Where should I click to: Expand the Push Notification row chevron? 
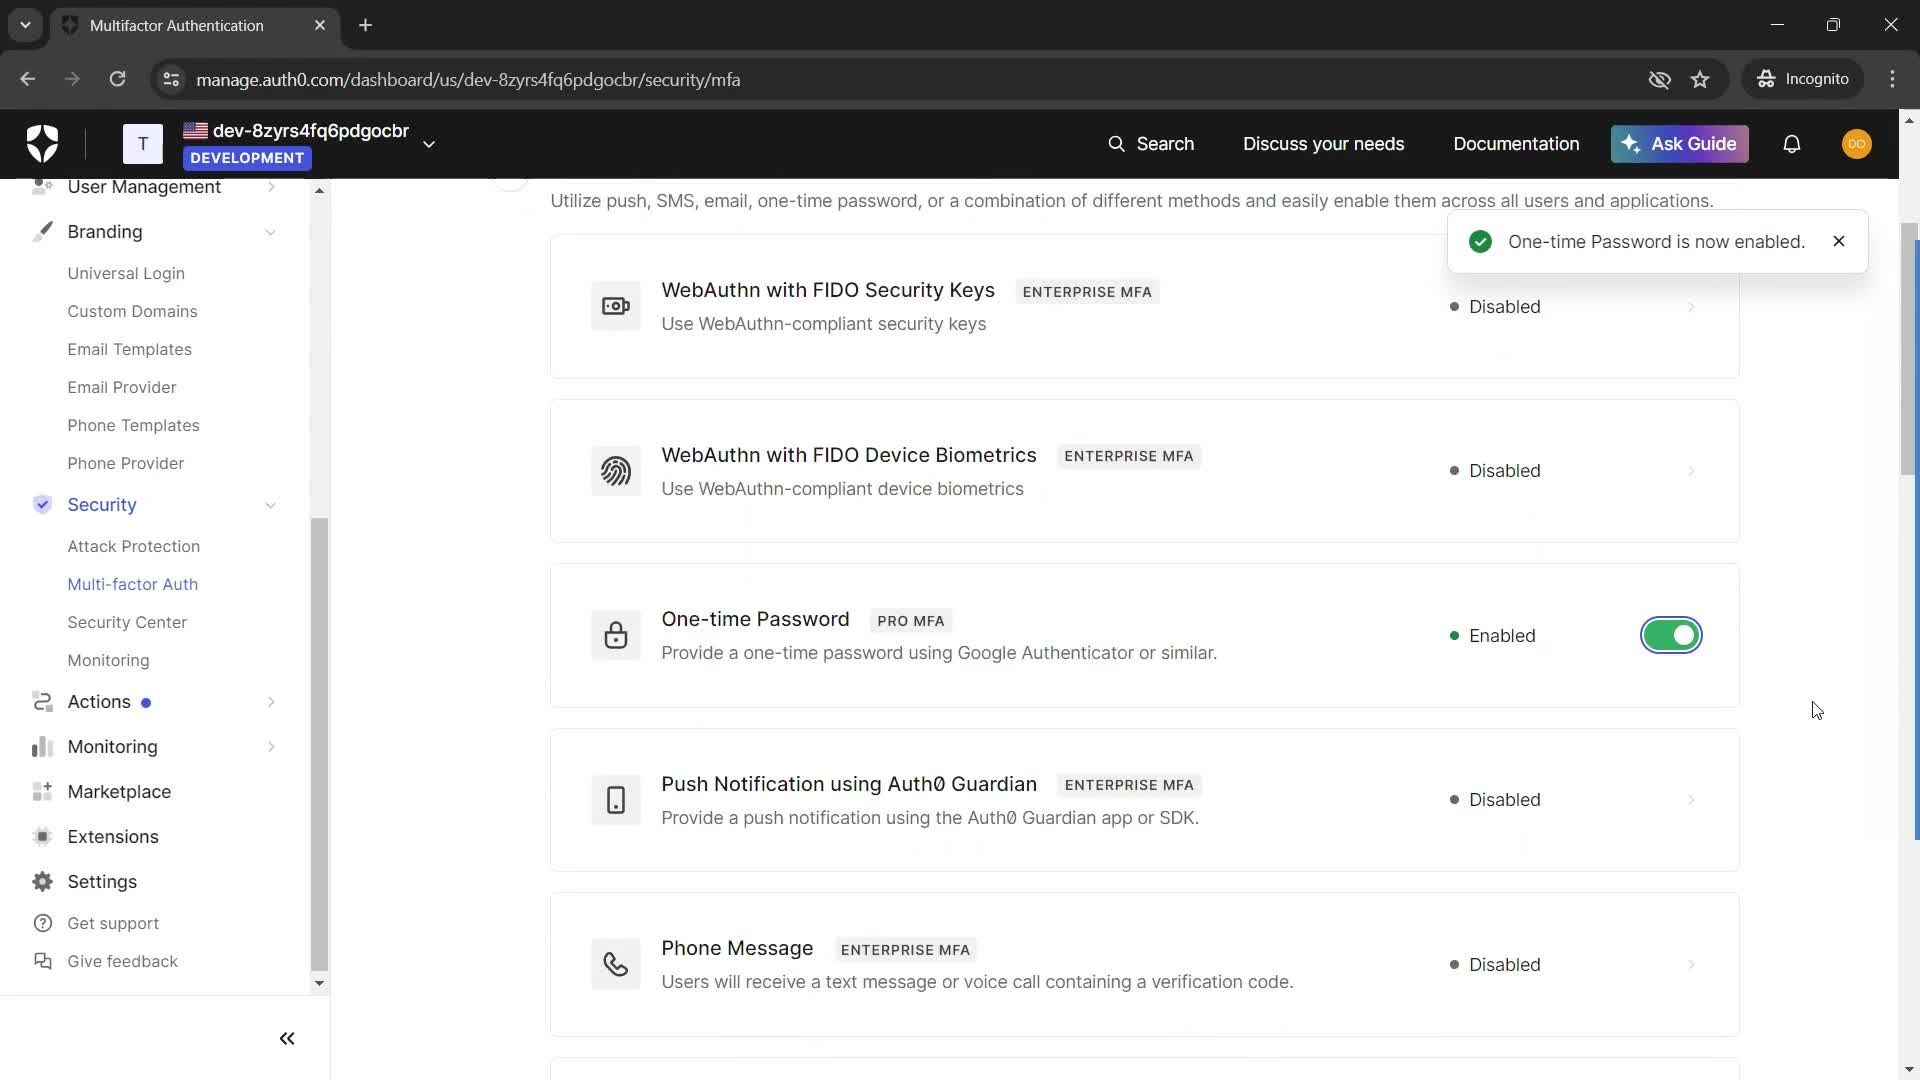click(x=1691, y=800)
